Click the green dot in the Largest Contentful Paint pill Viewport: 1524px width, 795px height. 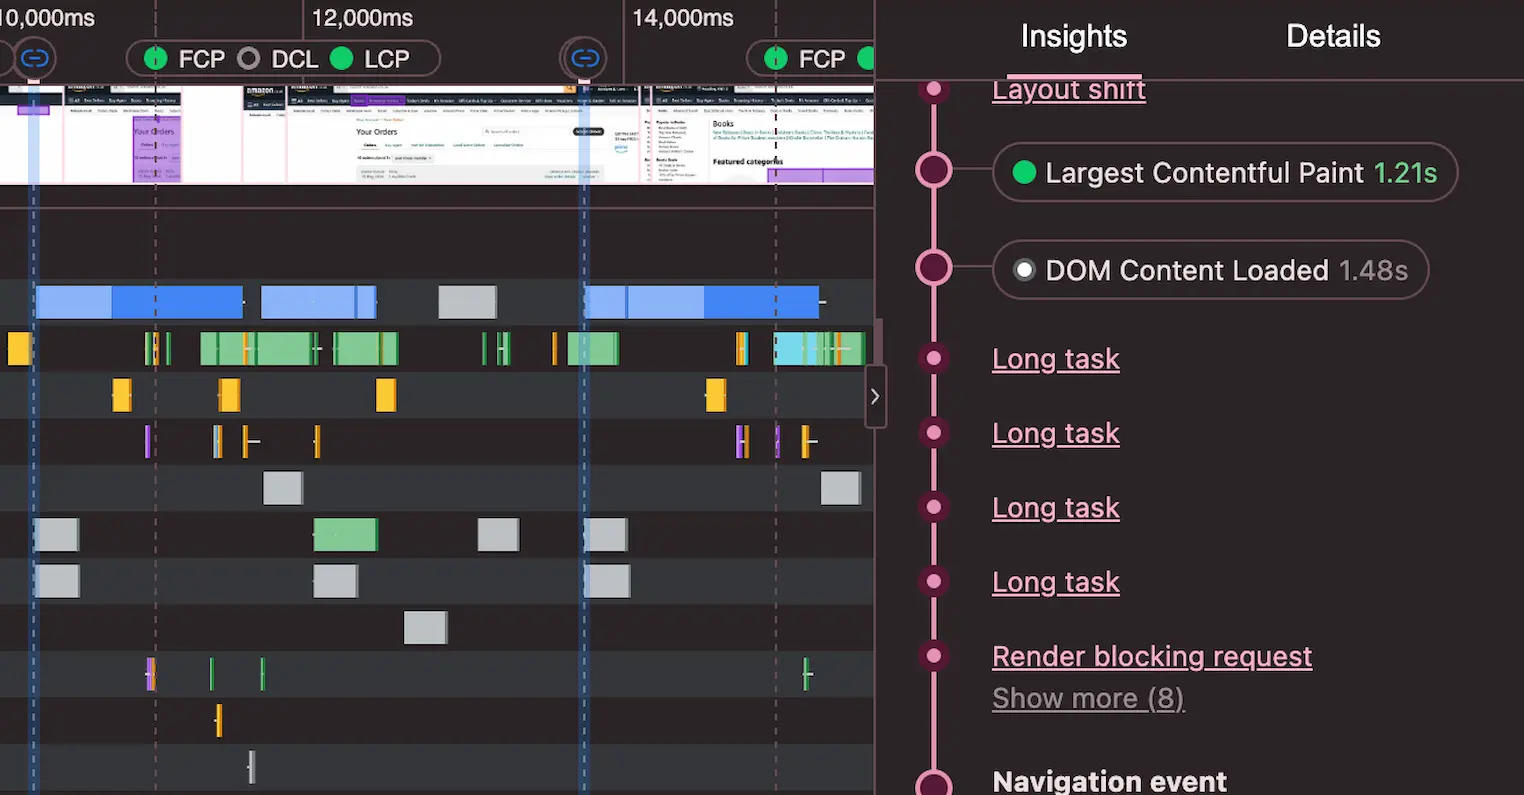1024,173
